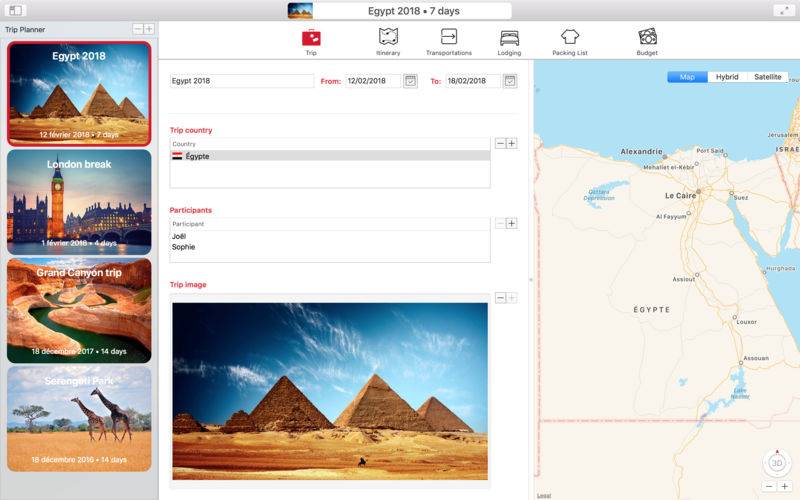Click Port Saïd on the map
The image size is (800, 500).
pyautogui.click(x=710, y=151)
